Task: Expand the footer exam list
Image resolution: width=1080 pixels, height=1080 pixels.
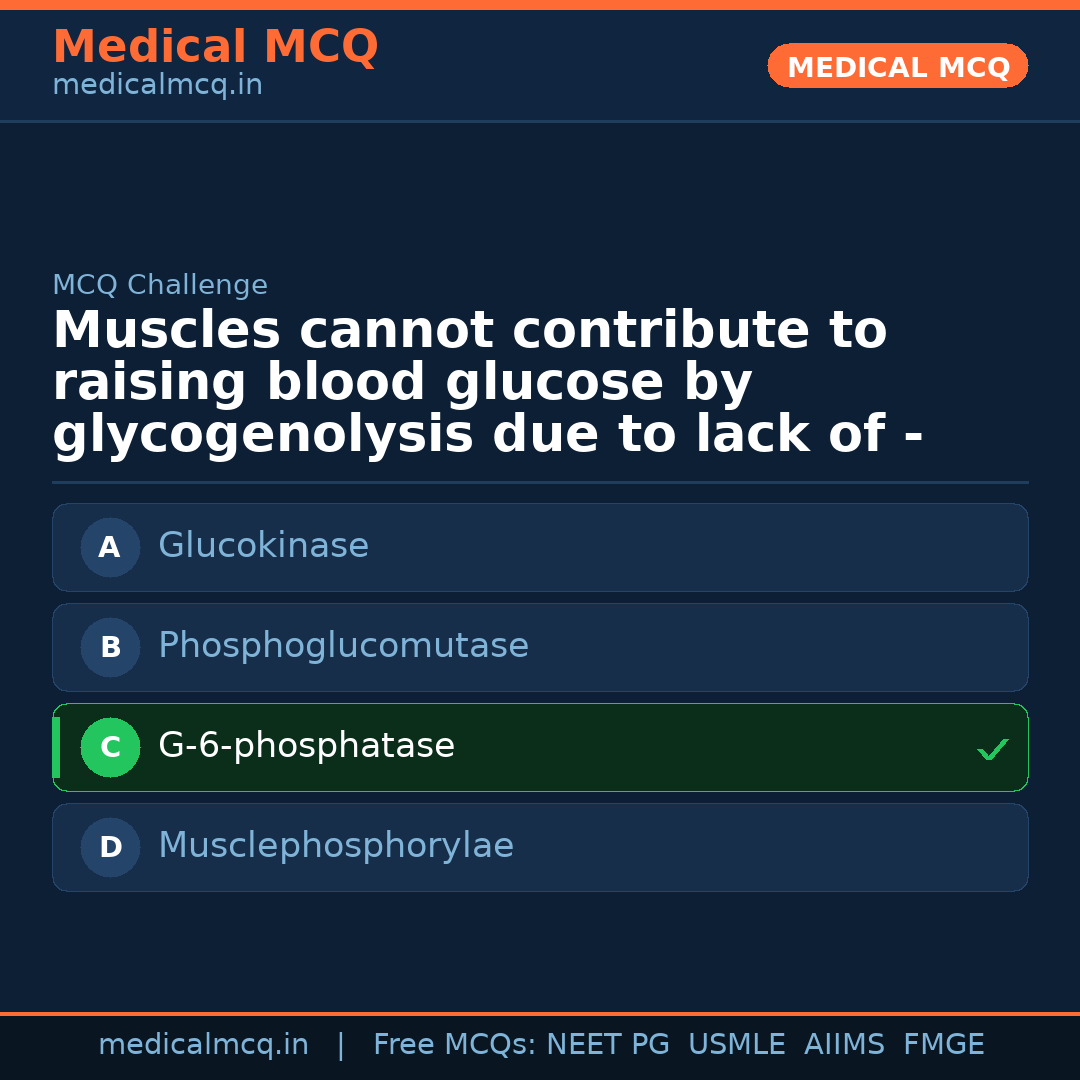Action: pyautogui.click(x=678, y=1044)
